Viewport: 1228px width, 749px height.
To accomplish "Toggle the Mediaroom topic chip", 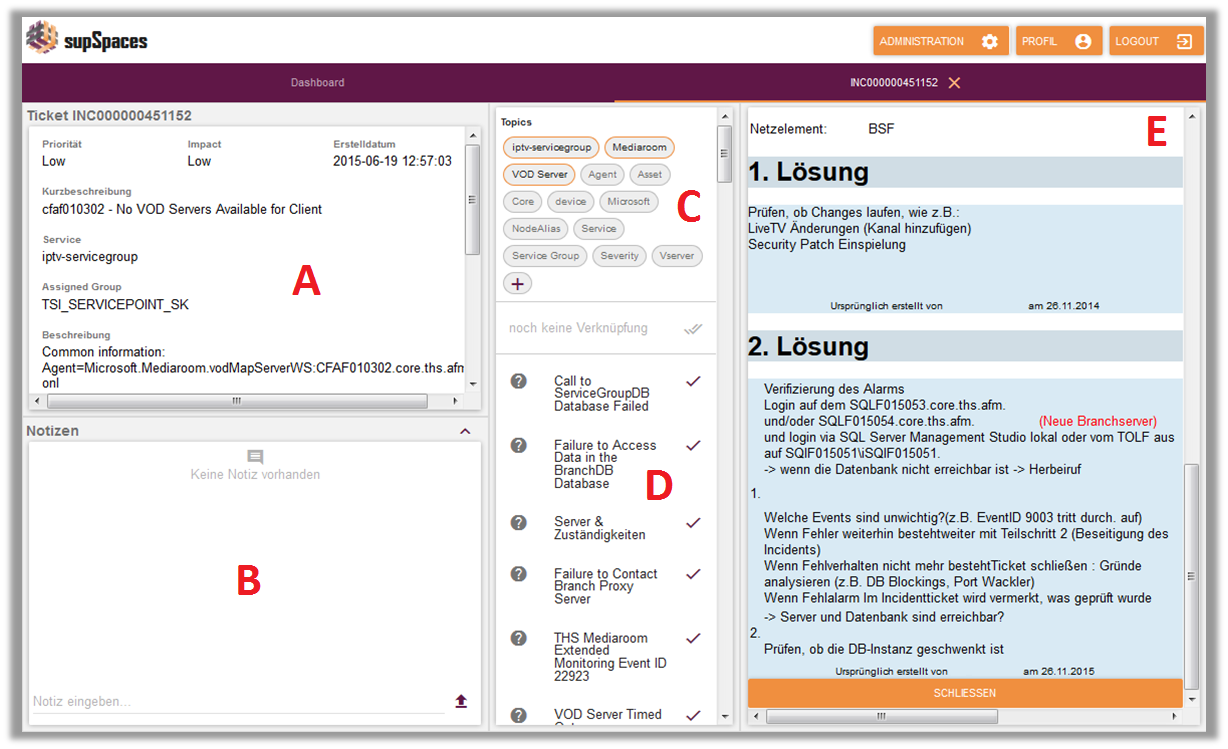I will point(639,147).
